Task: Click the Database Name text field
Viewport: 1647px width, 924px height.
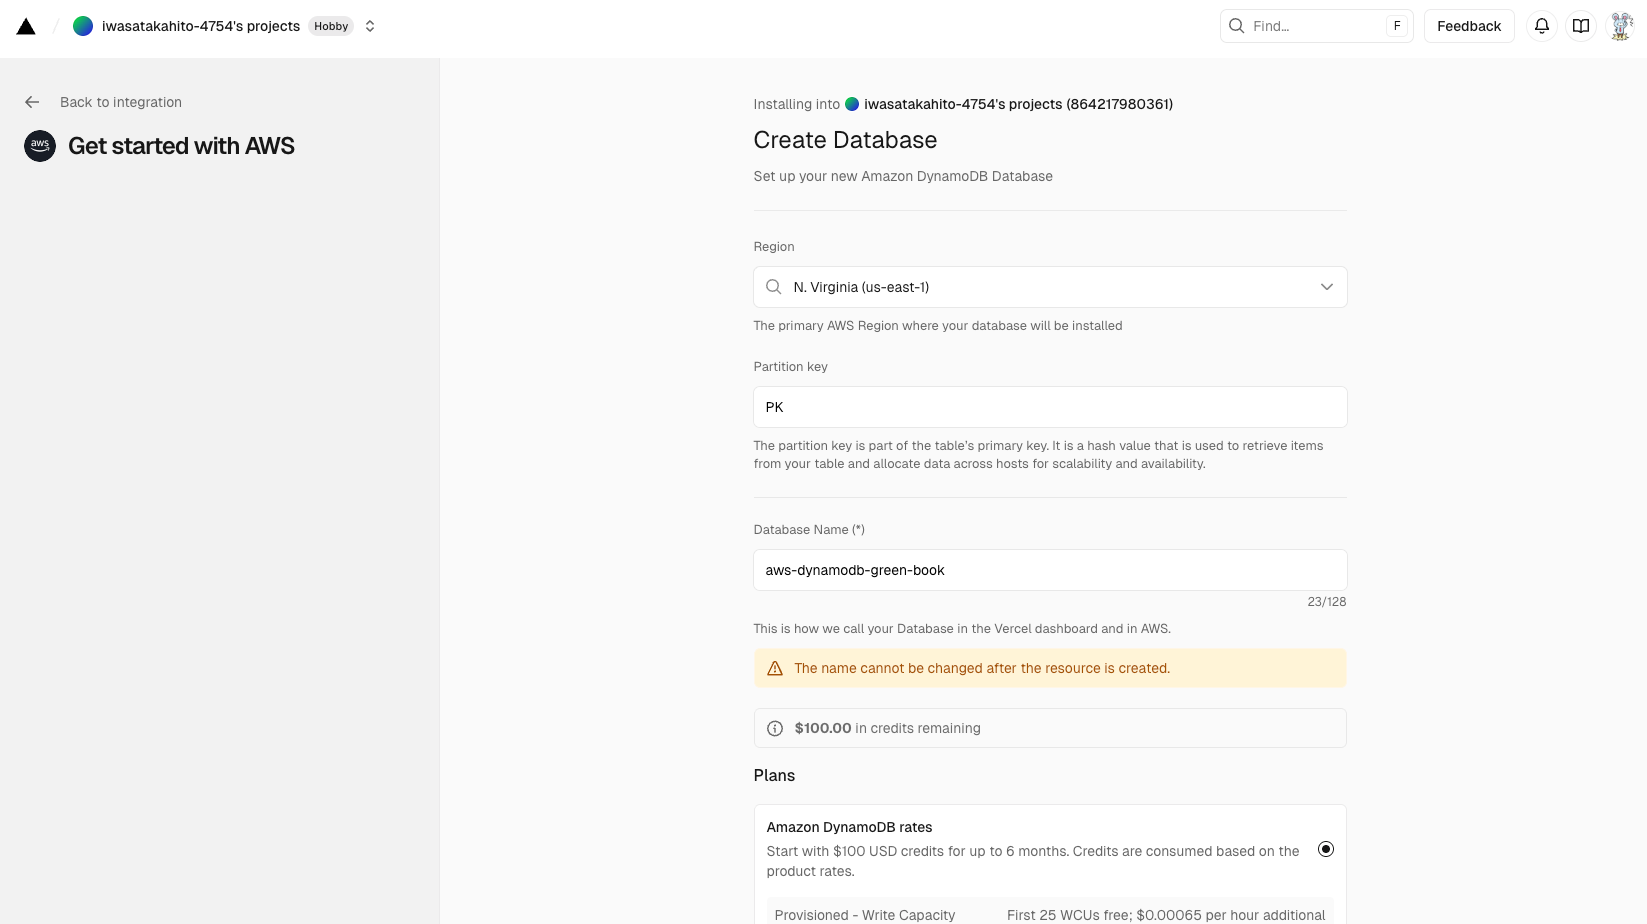Action: click(x=1050, y=570)
